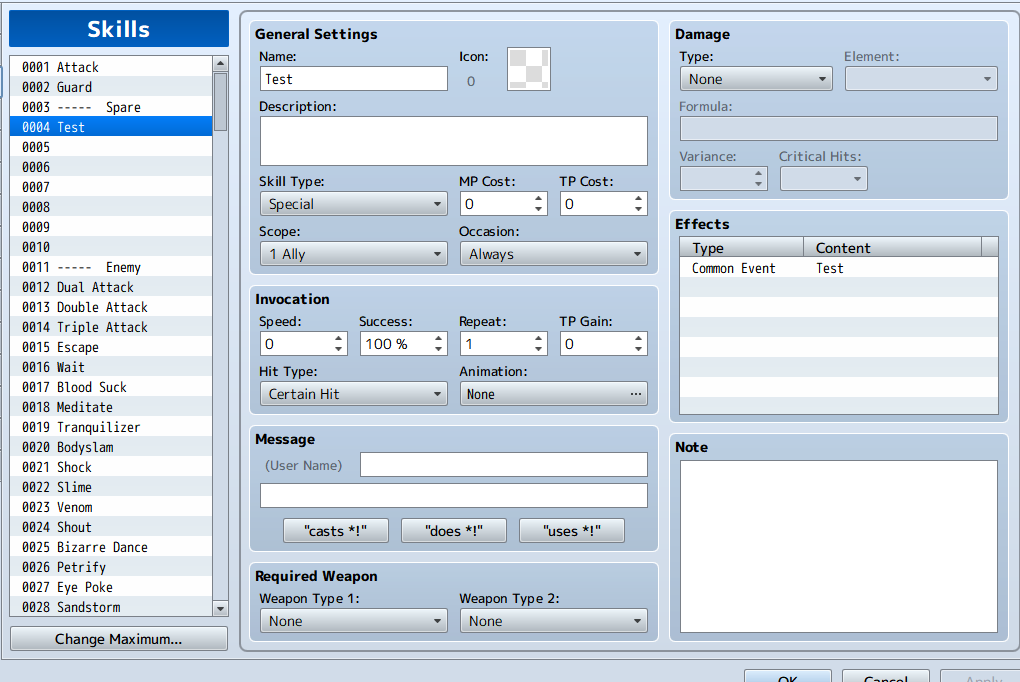Open the Weapon Type 2 dropdown

tap(554, 621)
